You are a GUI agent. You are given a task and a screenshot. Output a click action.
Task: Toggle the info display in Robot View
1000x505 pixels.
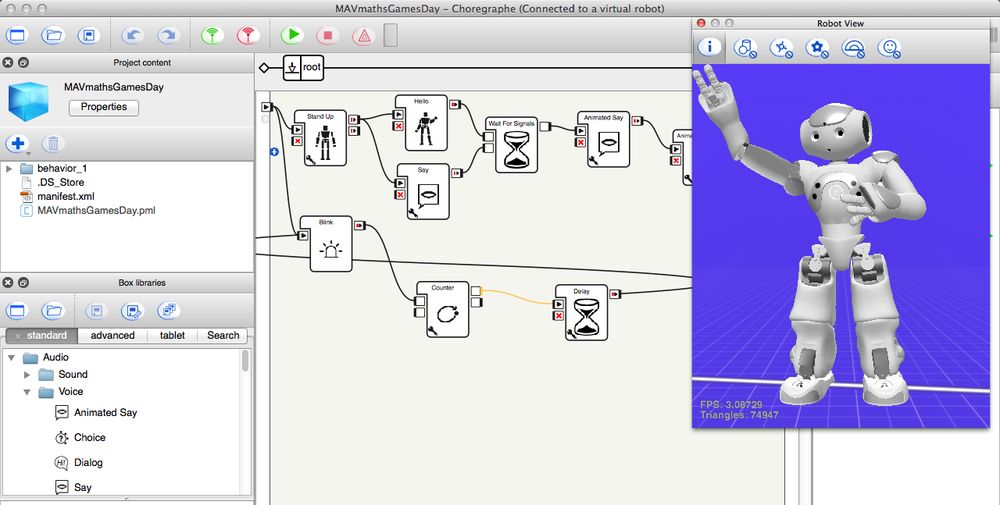(x=709, y=47)
